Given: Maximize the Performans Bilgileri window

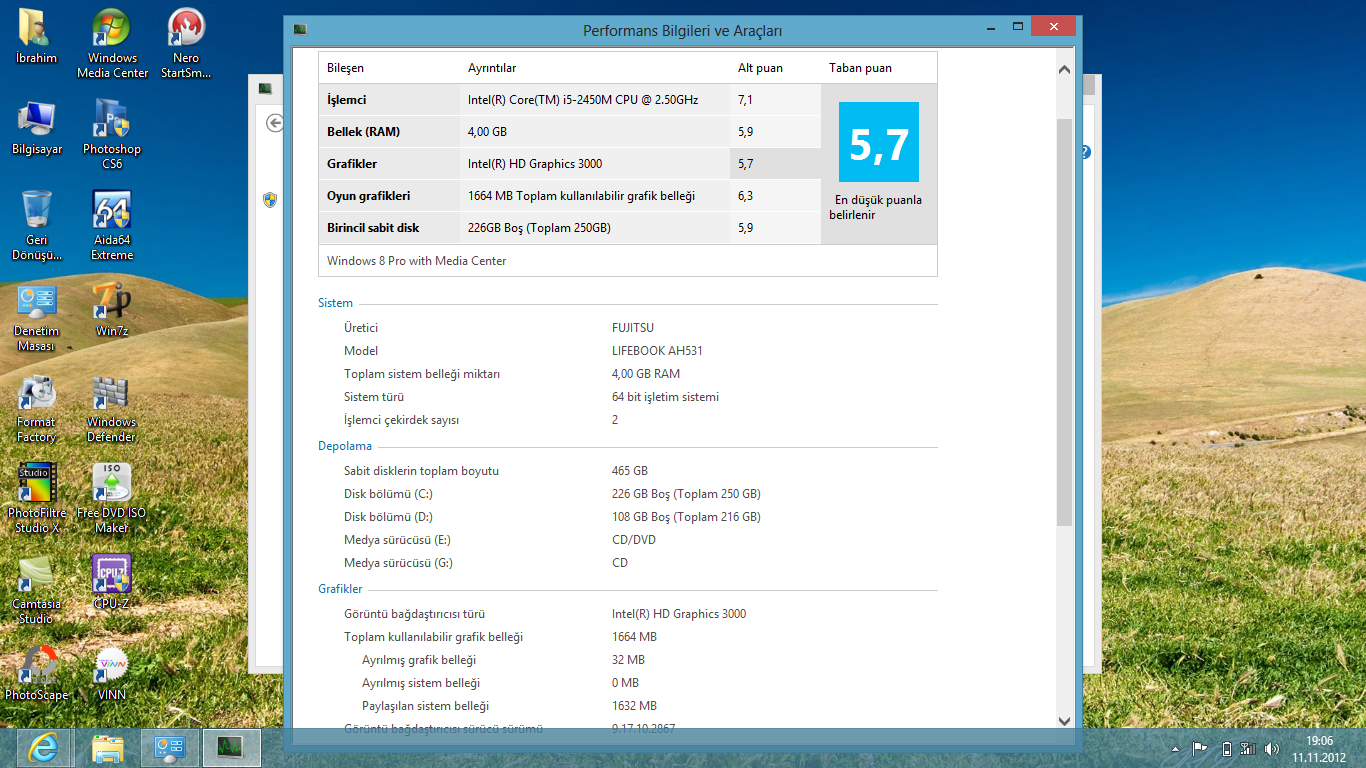Looking at the screenshot, I should click(x=1018, y=26).
